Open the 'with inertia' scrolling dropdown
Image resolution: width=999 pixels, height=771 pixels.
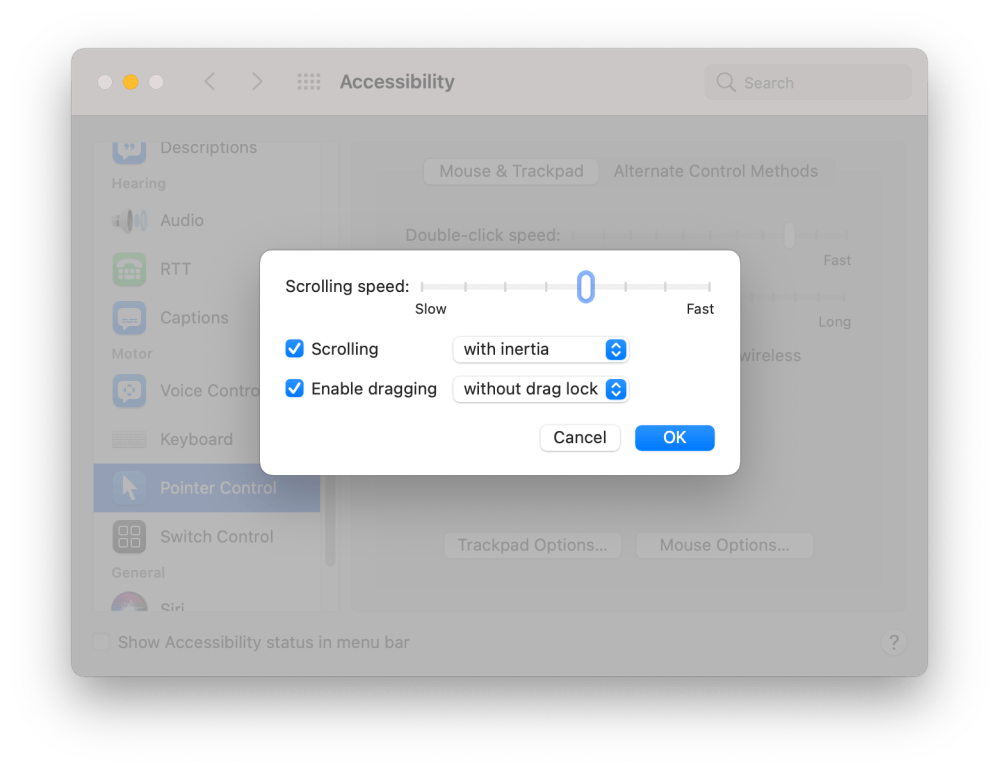pos(541,349)
